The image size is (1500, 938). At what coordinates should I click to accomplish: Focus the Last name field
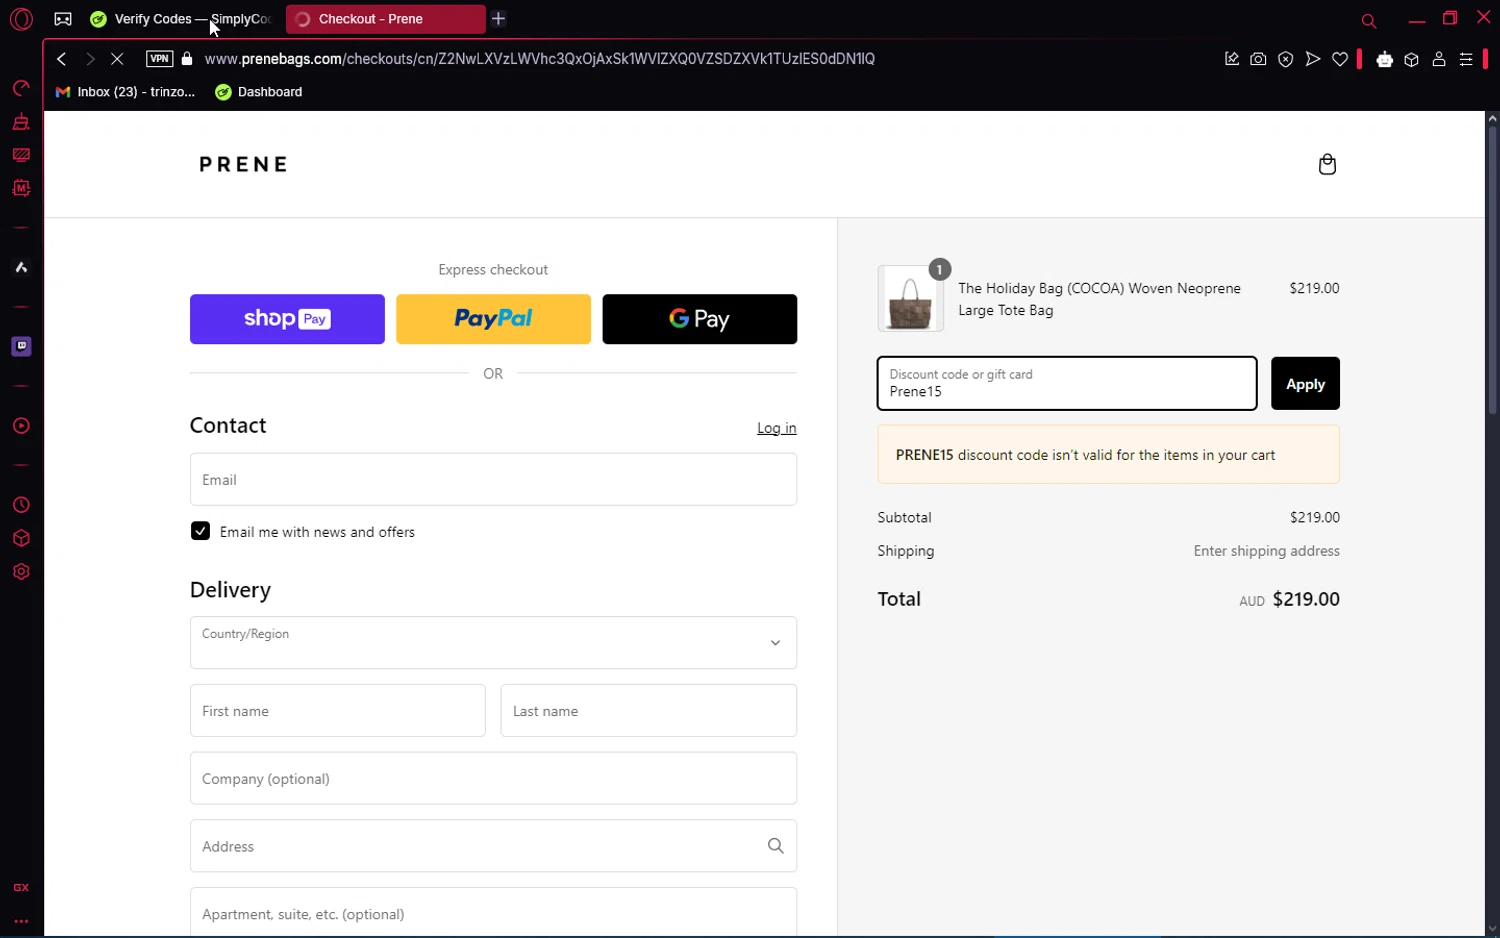649,711
